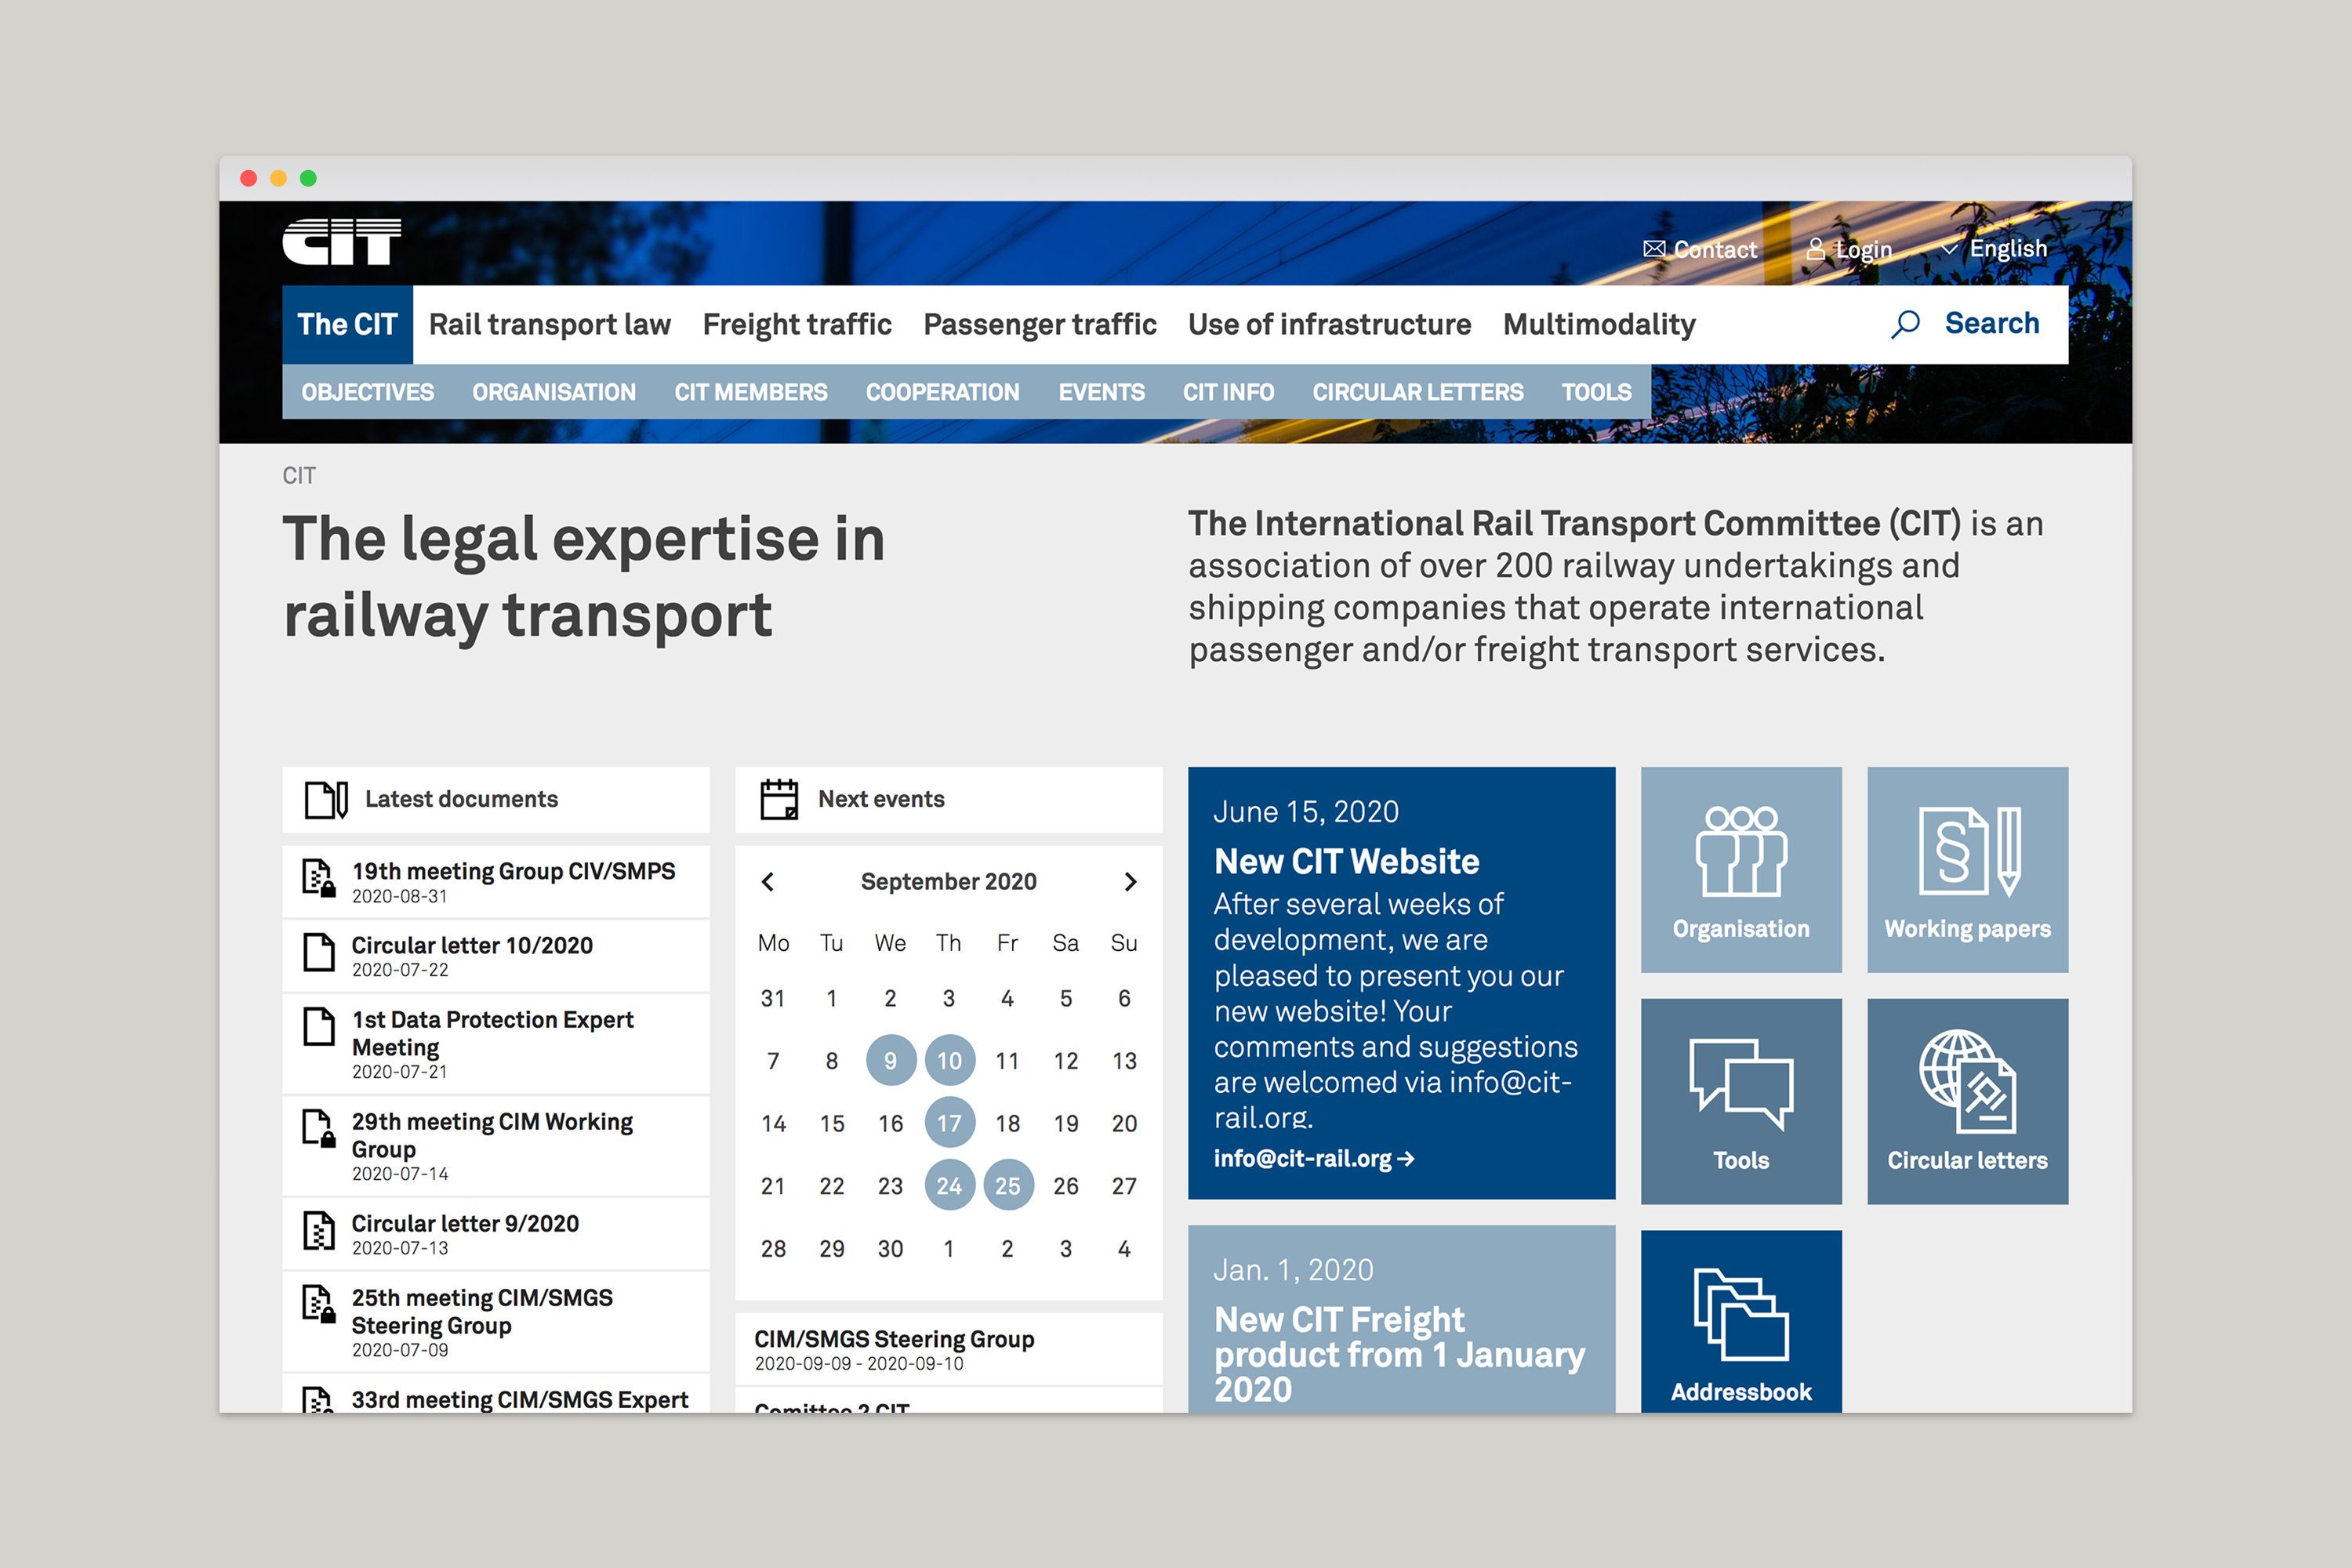Screen dimensions: 2352x1568
Task: Open New CIT Website news headline
Action: 1346,861
